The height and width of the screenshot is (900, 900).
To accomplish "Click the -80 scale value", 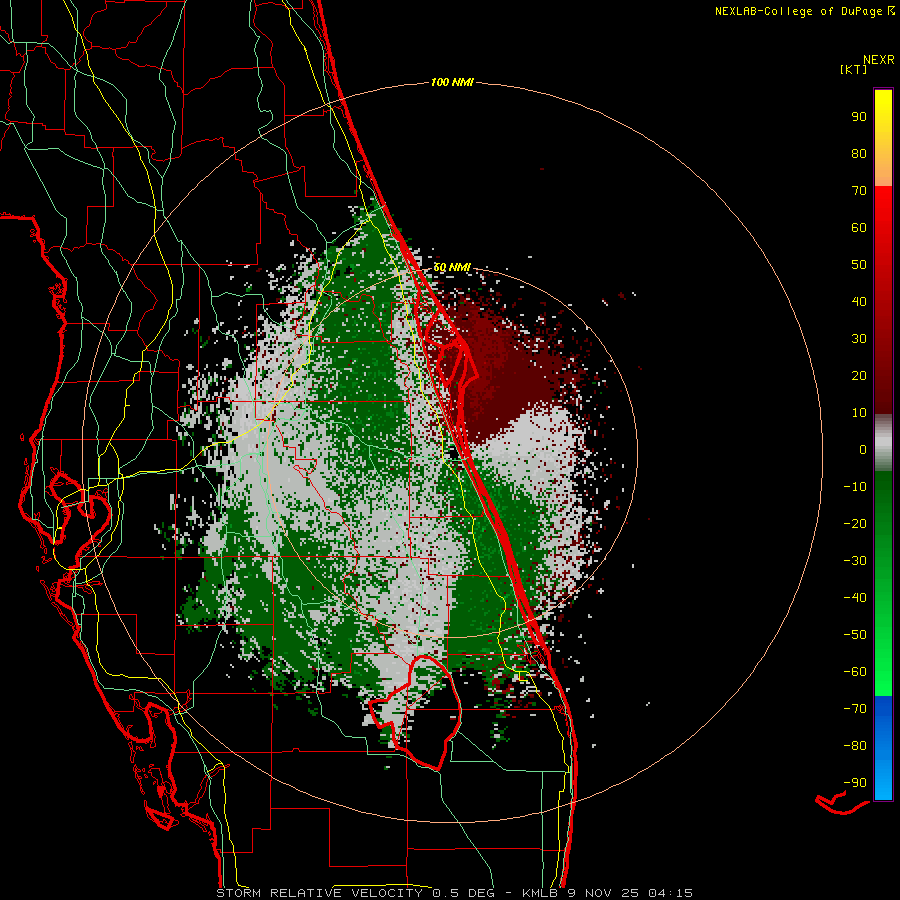I will point(855,746).
